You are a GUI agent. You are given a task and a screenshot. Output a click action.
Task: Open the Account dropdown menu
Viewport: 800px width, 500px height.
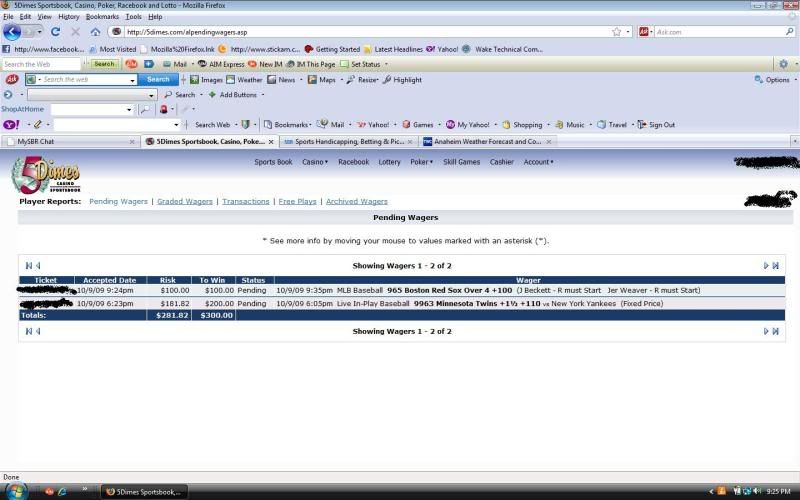[538, 162]
